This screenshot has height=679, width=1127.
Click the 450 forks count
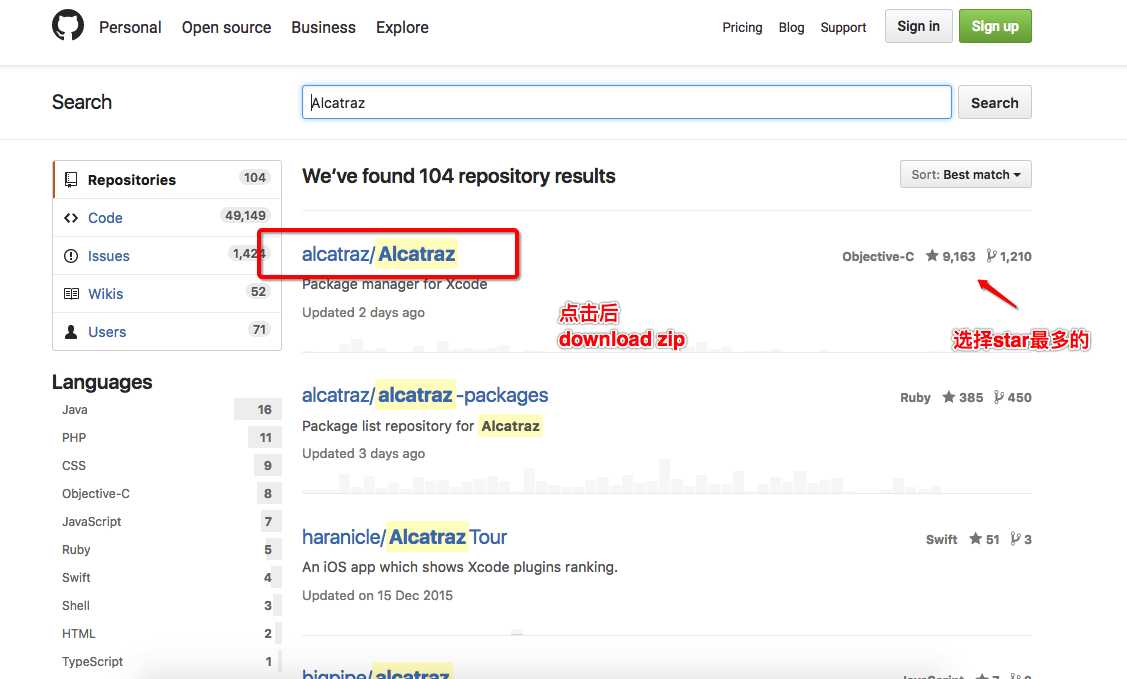1019,397
